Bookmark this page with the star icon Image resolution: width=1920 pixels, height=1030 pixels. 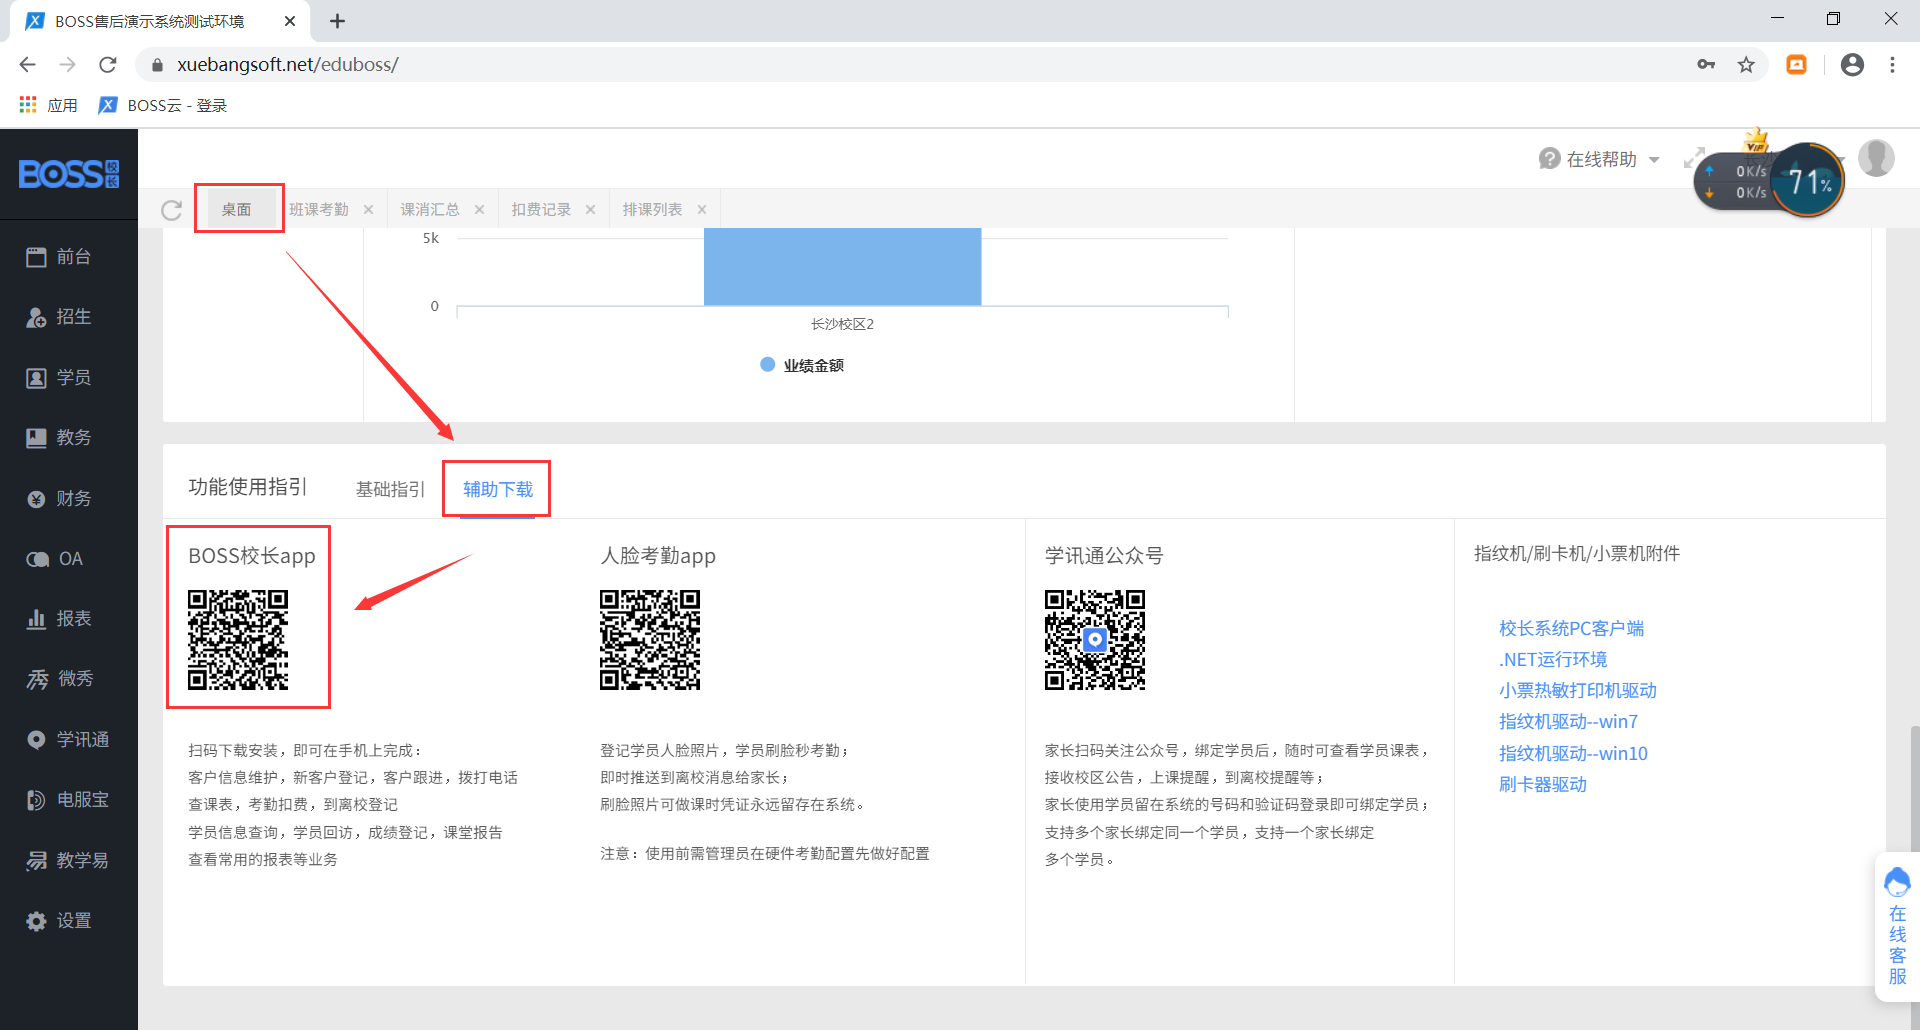(1746, 65)
